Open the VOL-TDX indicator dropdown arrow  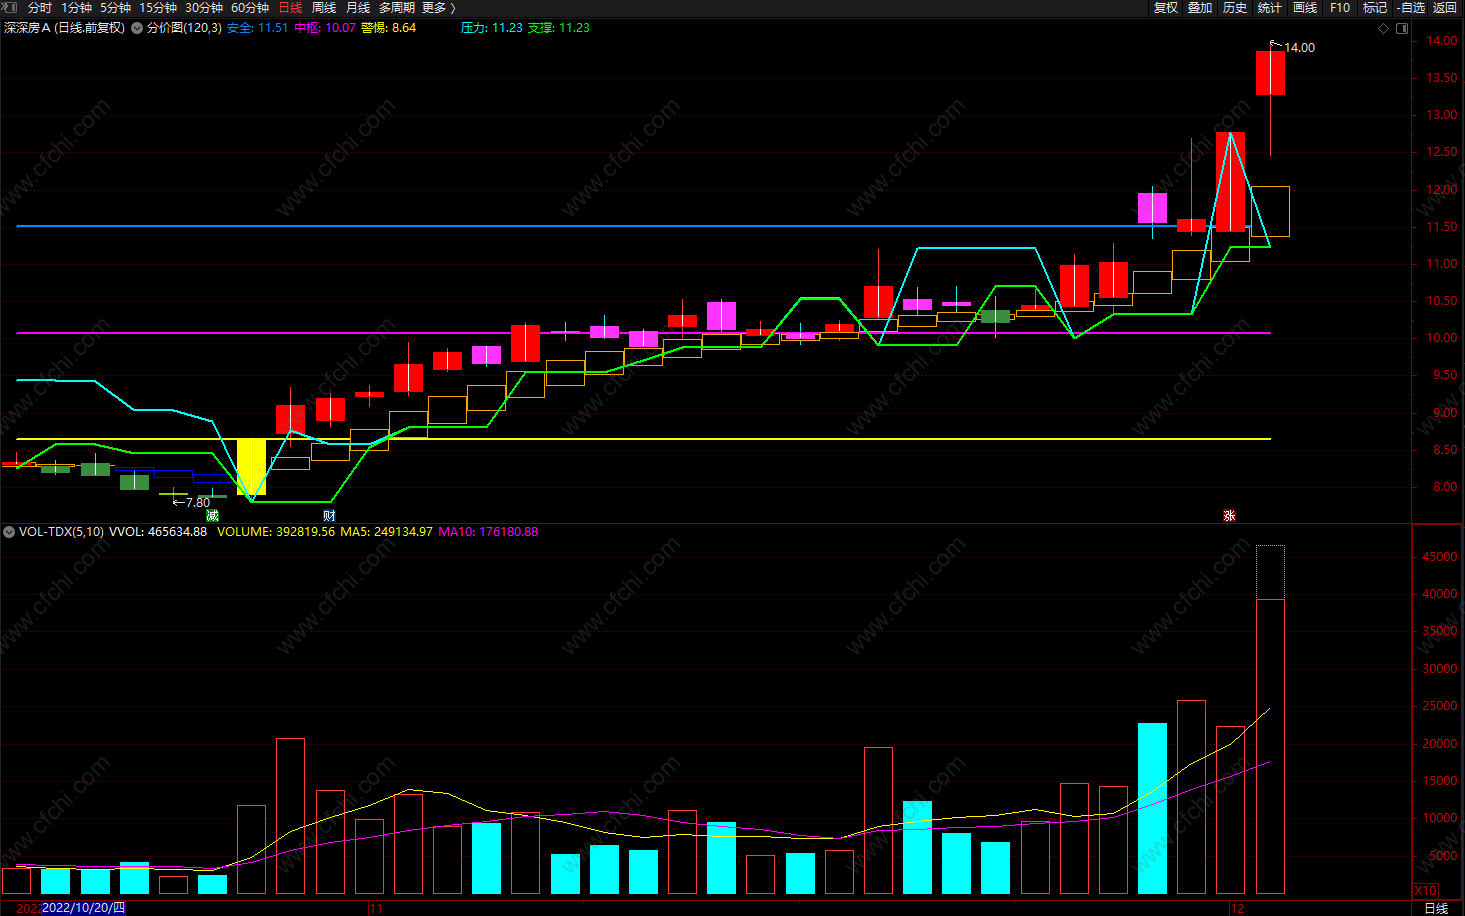[9, 532]
